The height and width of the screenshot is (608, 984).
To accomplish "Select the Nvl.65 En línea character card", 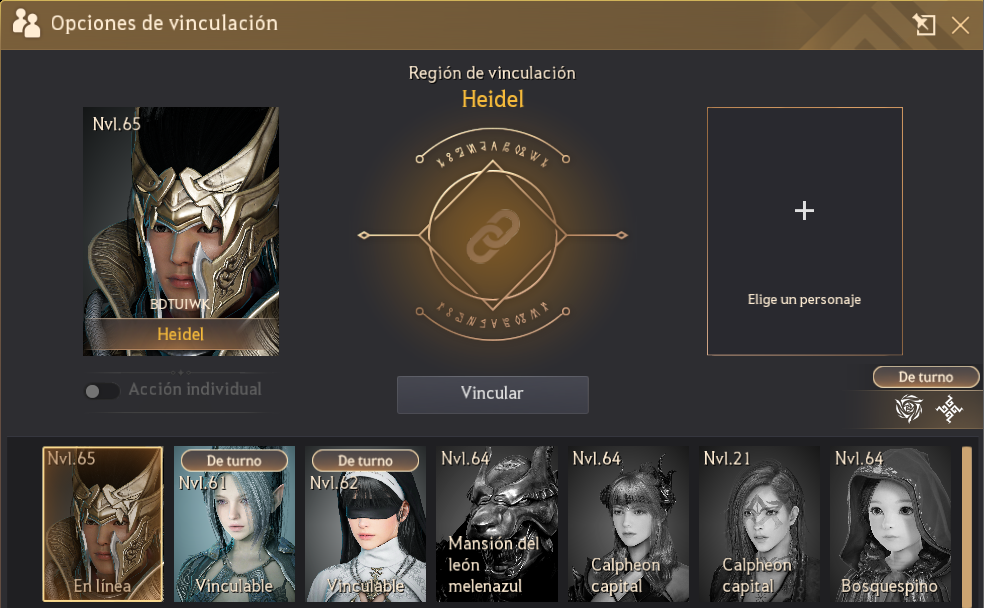I will [103, 524].
